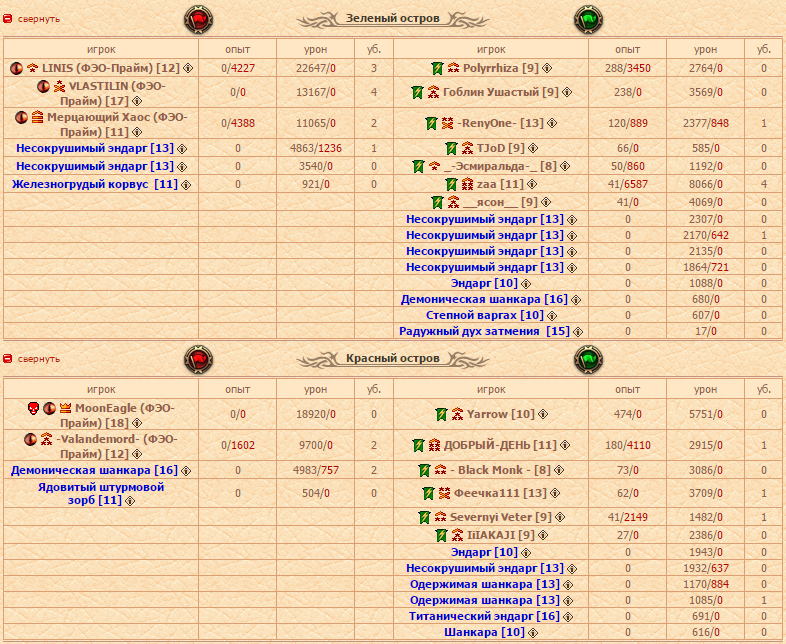
Task: Open info icon next to LINIS
Action: (188, 68)
